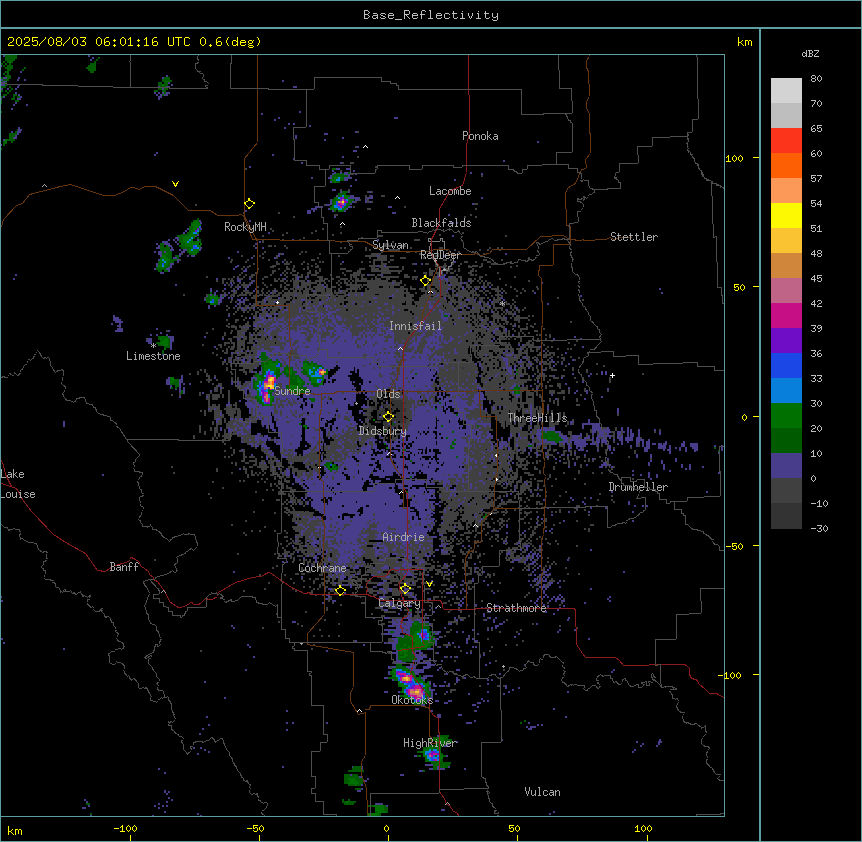Click the Ponoka city label

tap(480, 136)
